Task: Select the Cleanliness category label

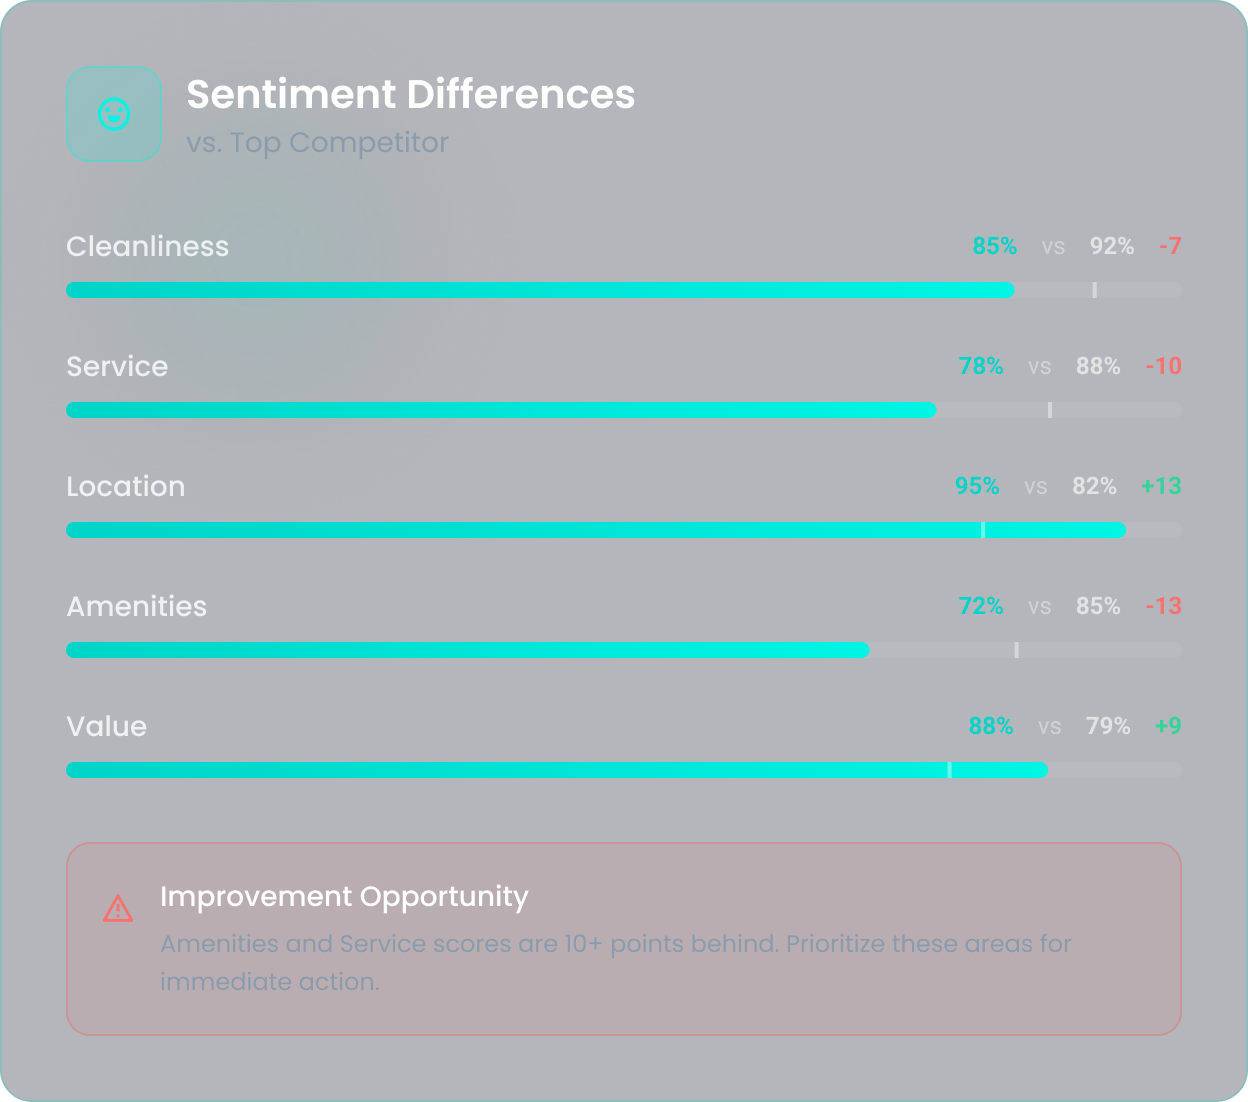Action: coord(147,246)
